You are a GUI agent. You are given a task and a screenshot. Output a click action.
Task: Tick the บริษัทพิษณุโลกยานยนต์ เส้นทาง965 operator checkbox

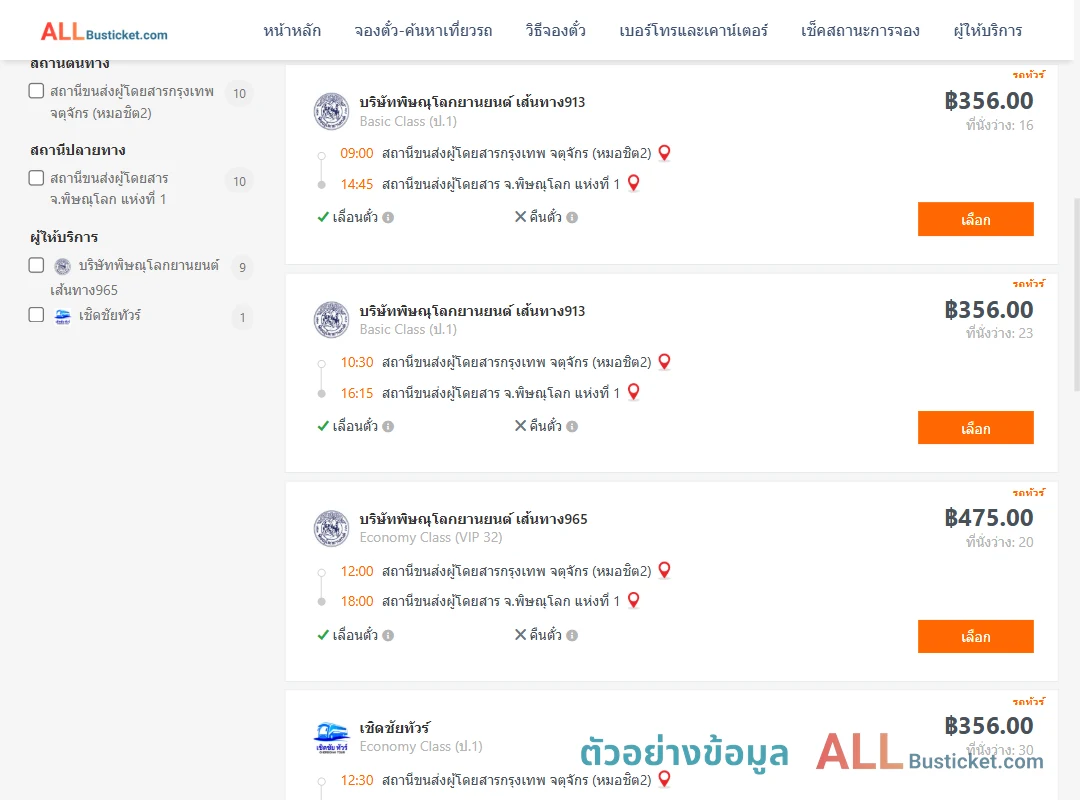click(37, 265)
